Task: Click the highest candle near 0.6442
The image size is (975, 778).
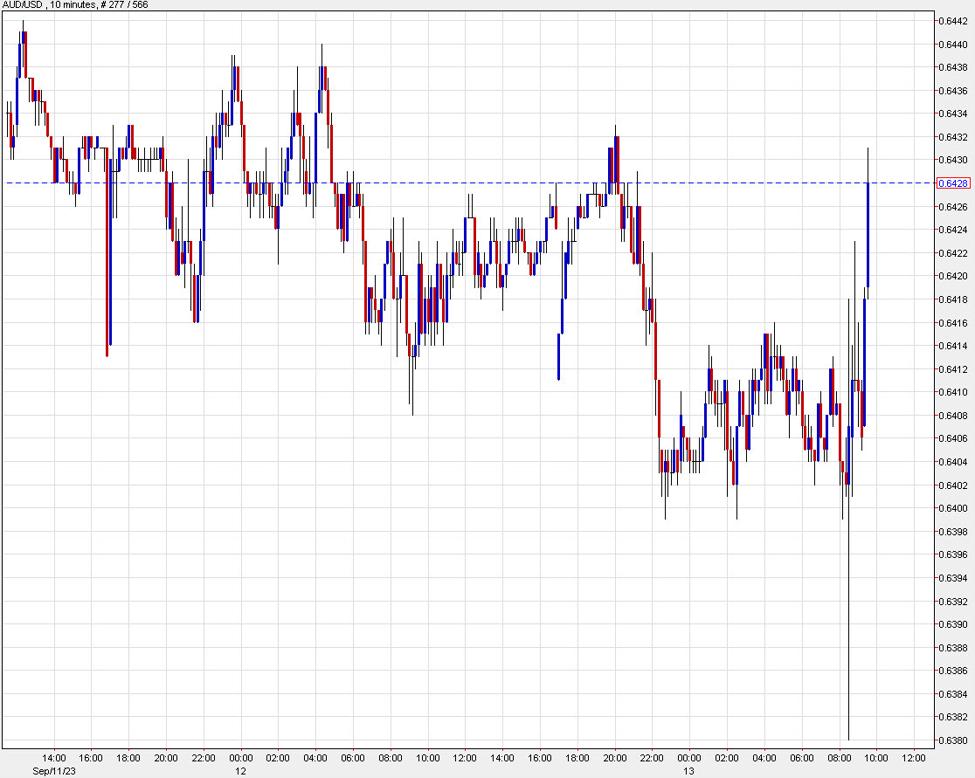Action: (x=22, y=40)
